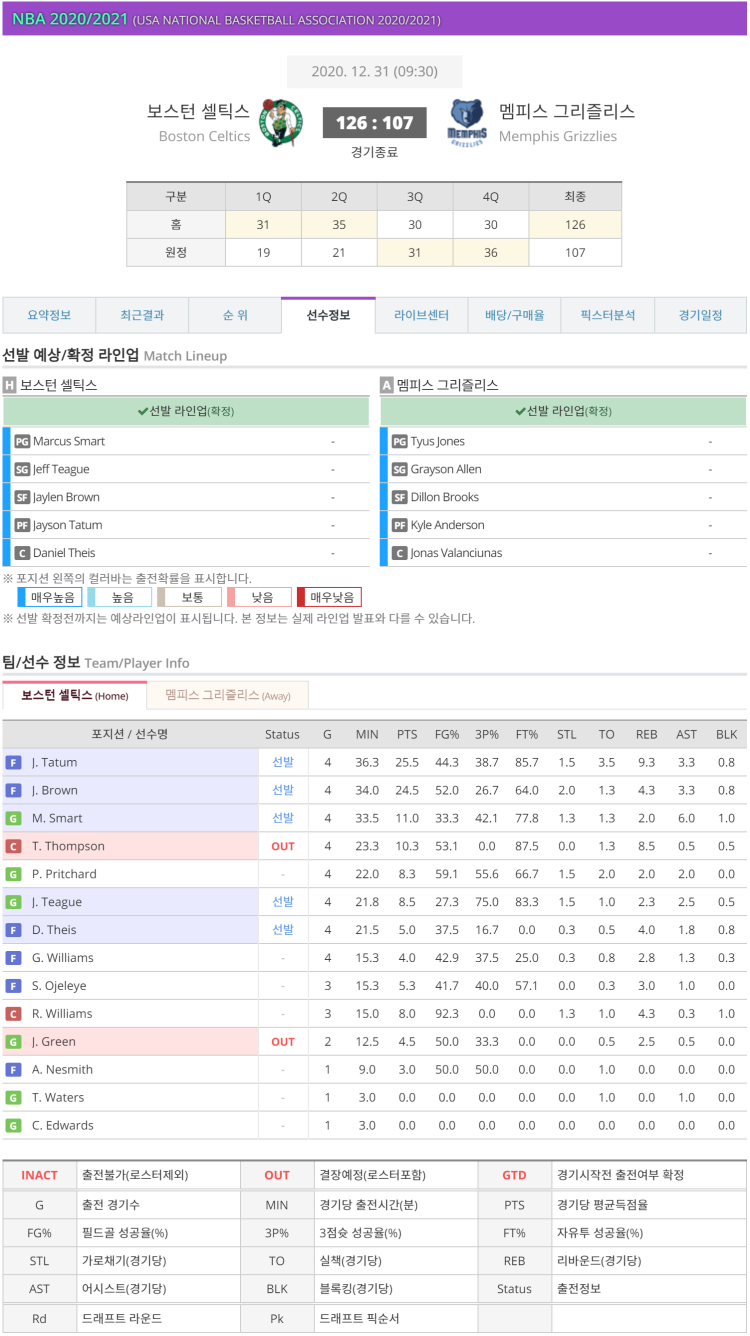Viewport: 750px width, 1336px height.
Task: Click the F position icon for J. Brown
Action: (13, 790)
